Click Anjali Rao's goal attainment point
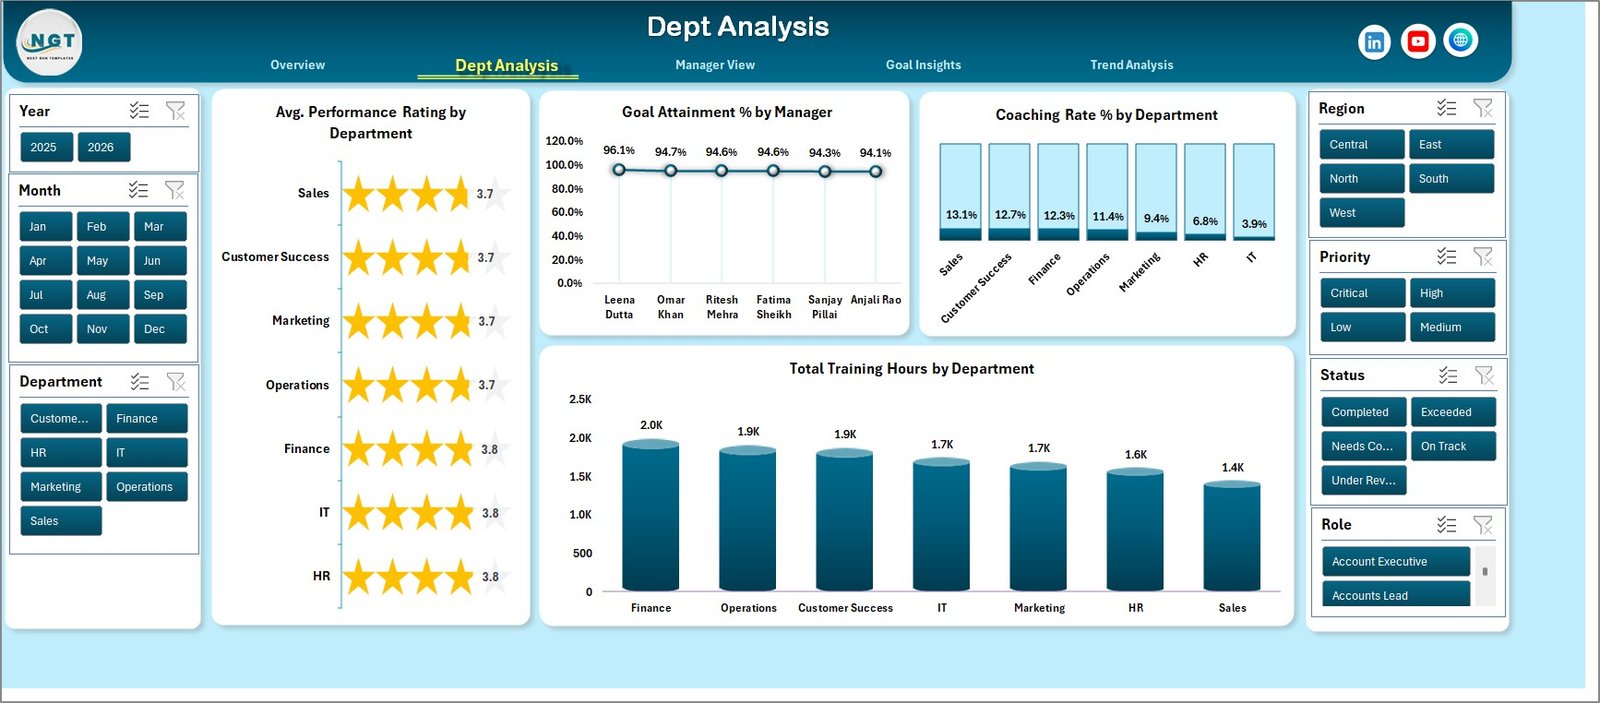The width and height of the screenshot is (1600, 703). (x=875, y=171)
